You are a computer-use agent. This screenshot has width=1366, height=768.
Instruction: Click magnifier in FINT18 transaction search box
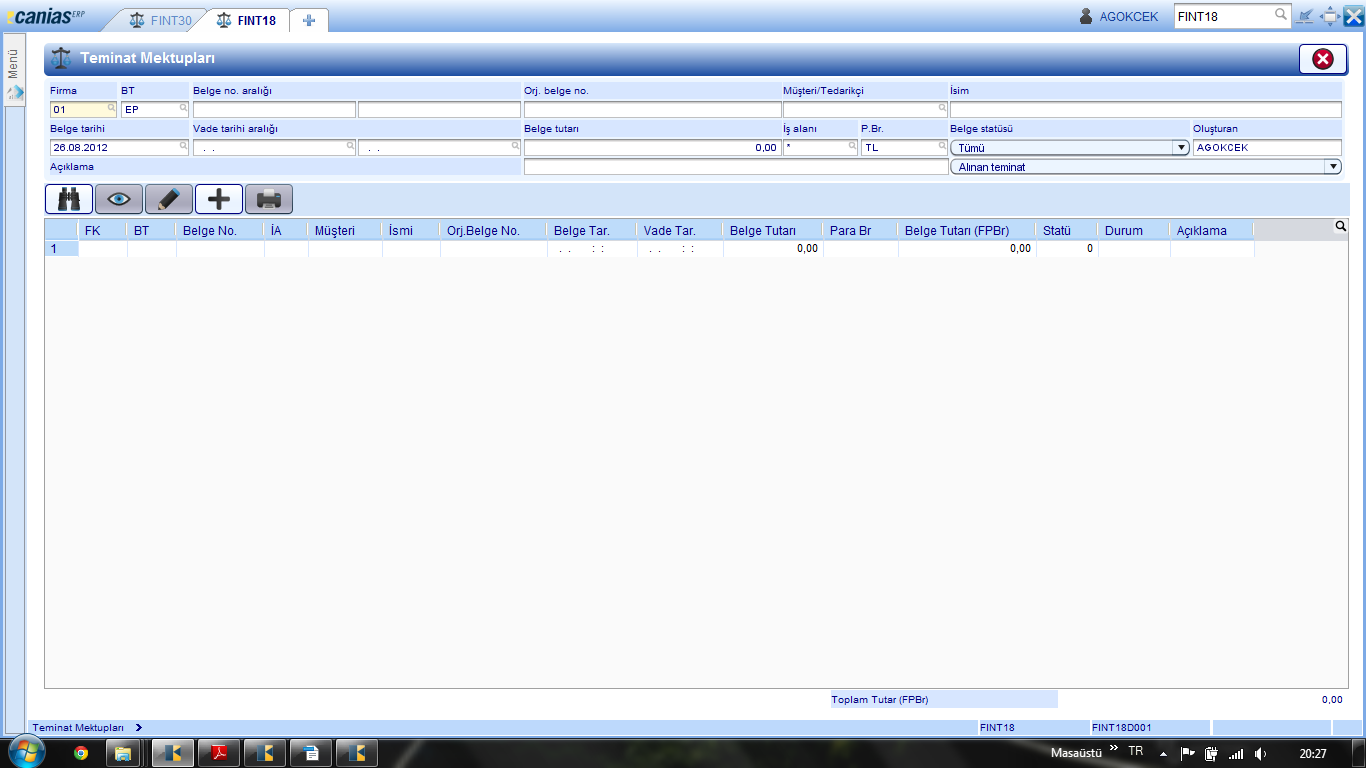pos(1280,15)
